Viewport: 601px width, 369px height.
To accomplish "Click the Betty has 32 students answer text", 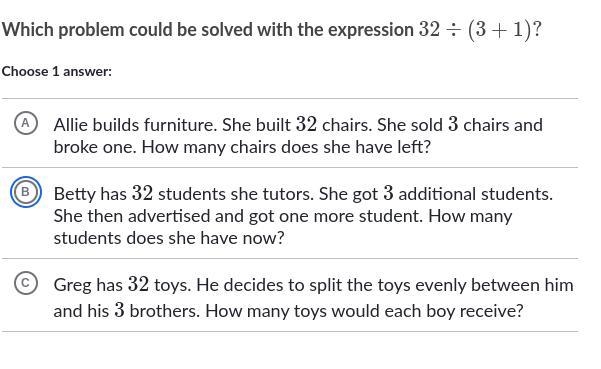I will coord(303,215).
